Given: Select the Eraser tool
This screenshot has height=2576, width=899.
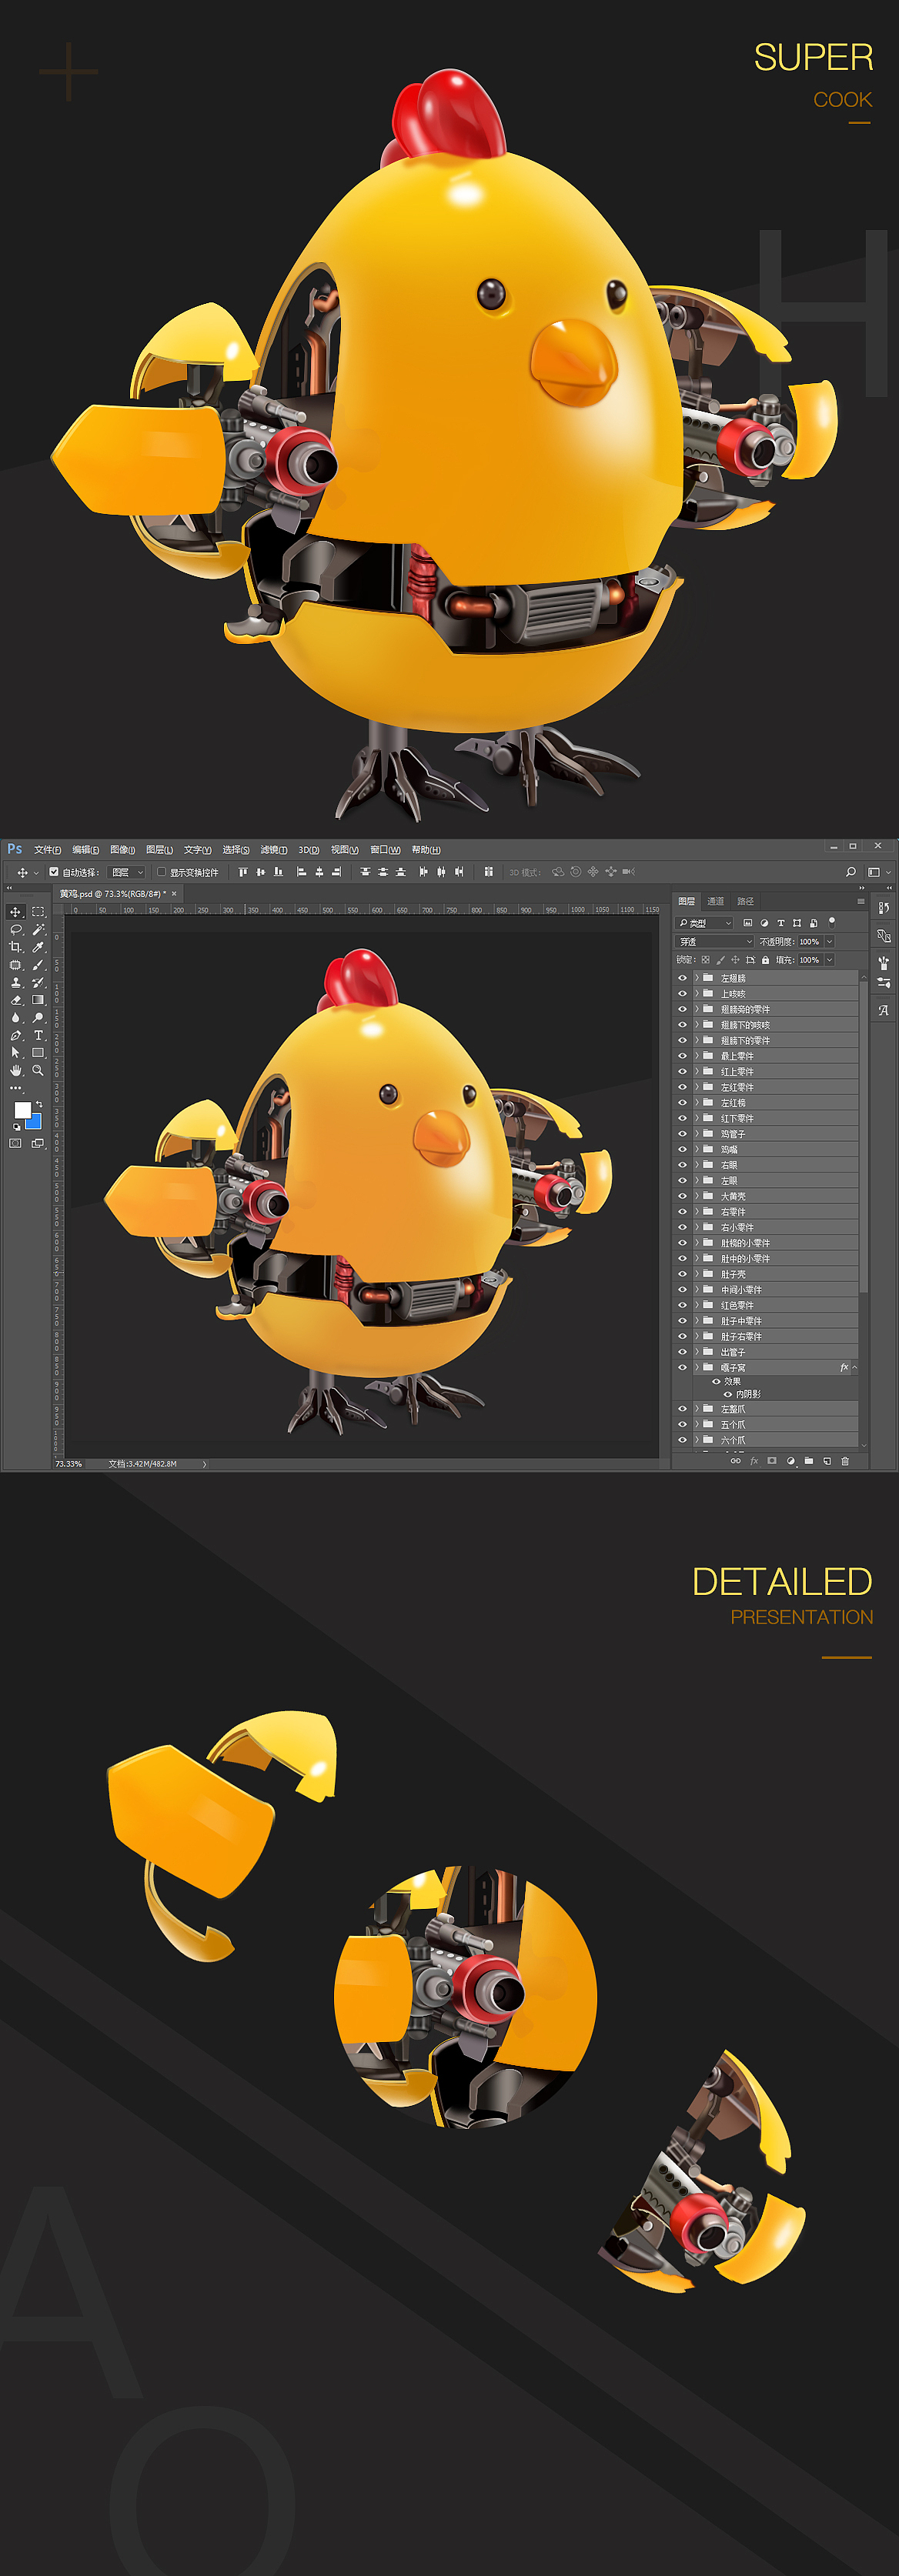Looking at the screenshot, I should 15,1000.
